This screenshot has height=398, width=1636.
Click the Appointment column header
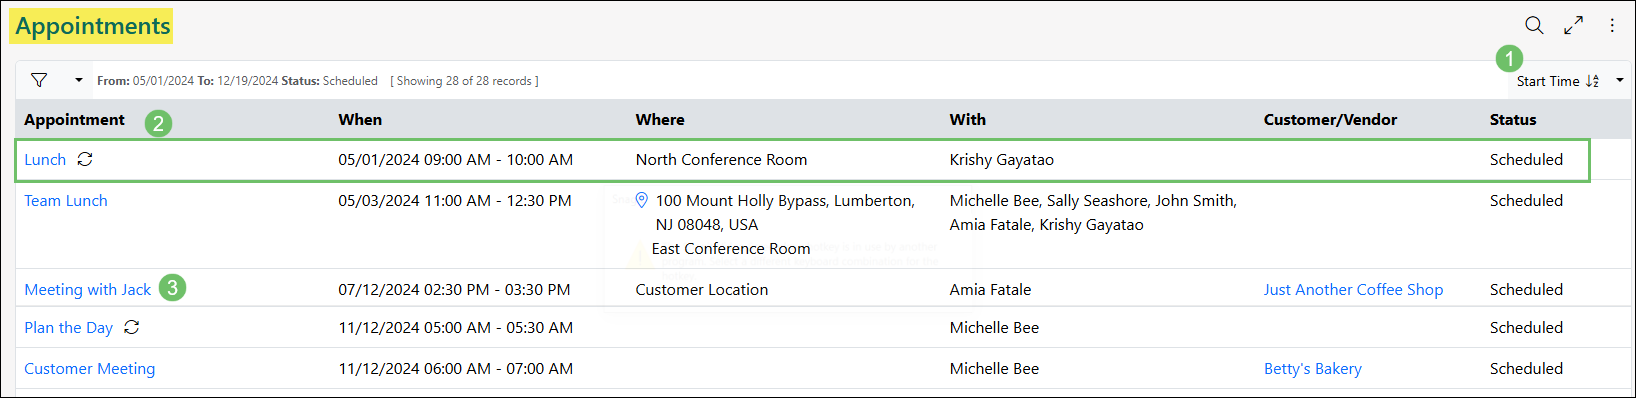point(75,120)
